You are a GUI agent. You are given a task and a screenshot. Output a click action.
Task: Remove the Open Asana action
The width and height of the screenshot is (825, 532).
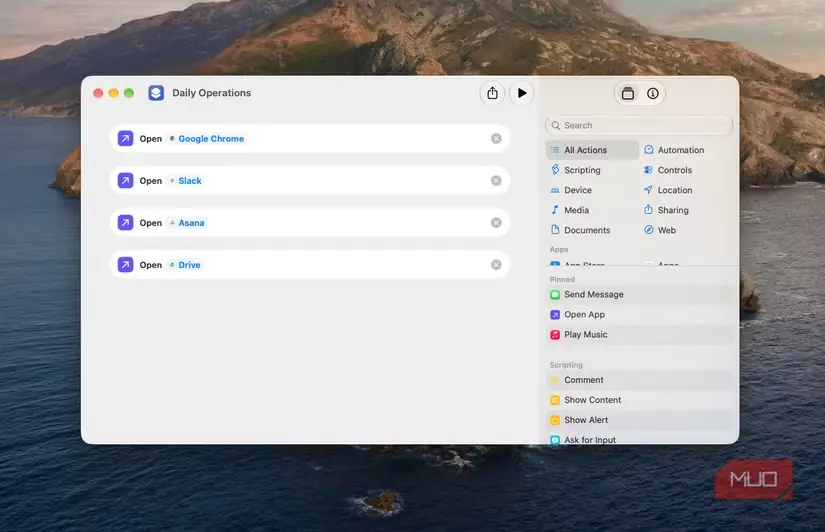[496, 223]
